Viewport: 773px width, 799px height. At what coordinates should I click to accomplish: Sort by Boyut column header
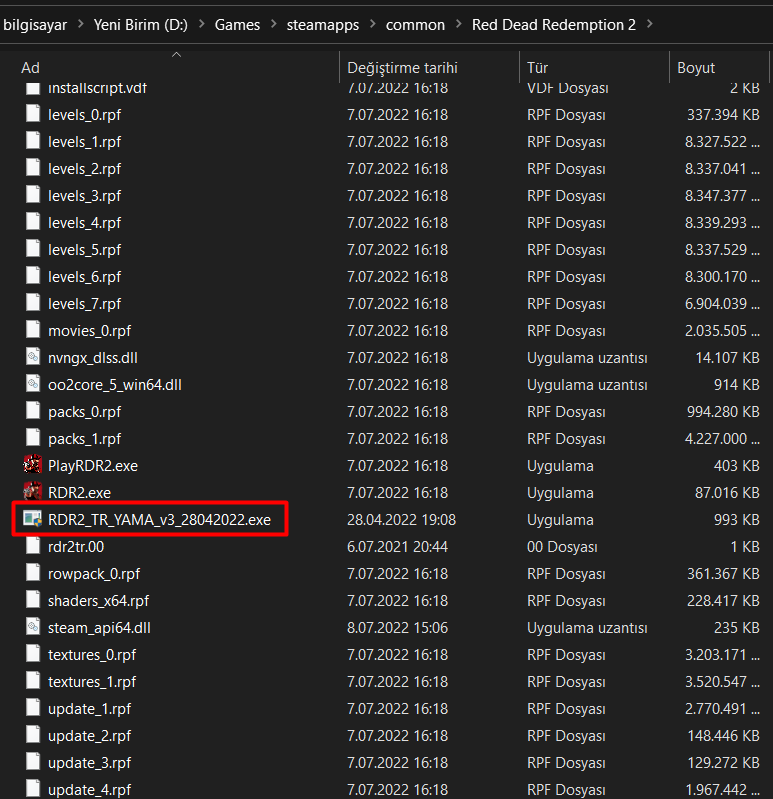click(x=696, y=67)
